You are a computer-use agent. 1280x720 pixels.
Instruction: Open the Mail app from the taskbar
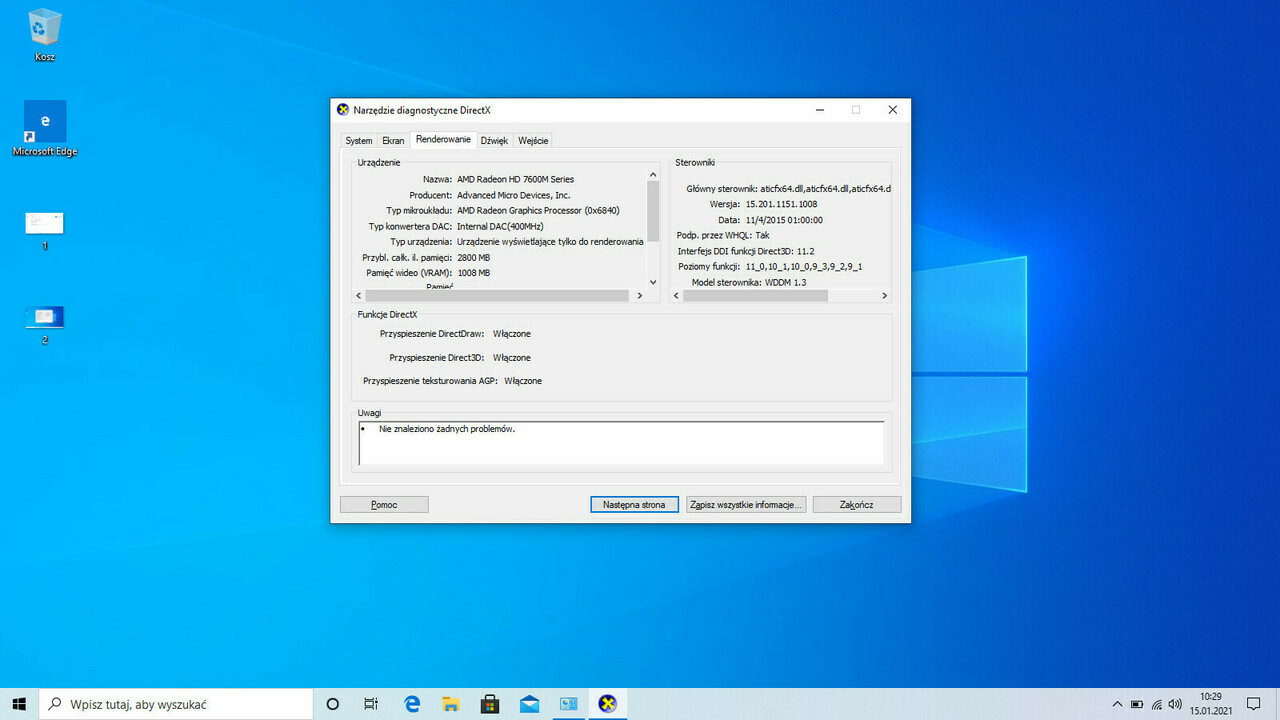coord(529,704)
